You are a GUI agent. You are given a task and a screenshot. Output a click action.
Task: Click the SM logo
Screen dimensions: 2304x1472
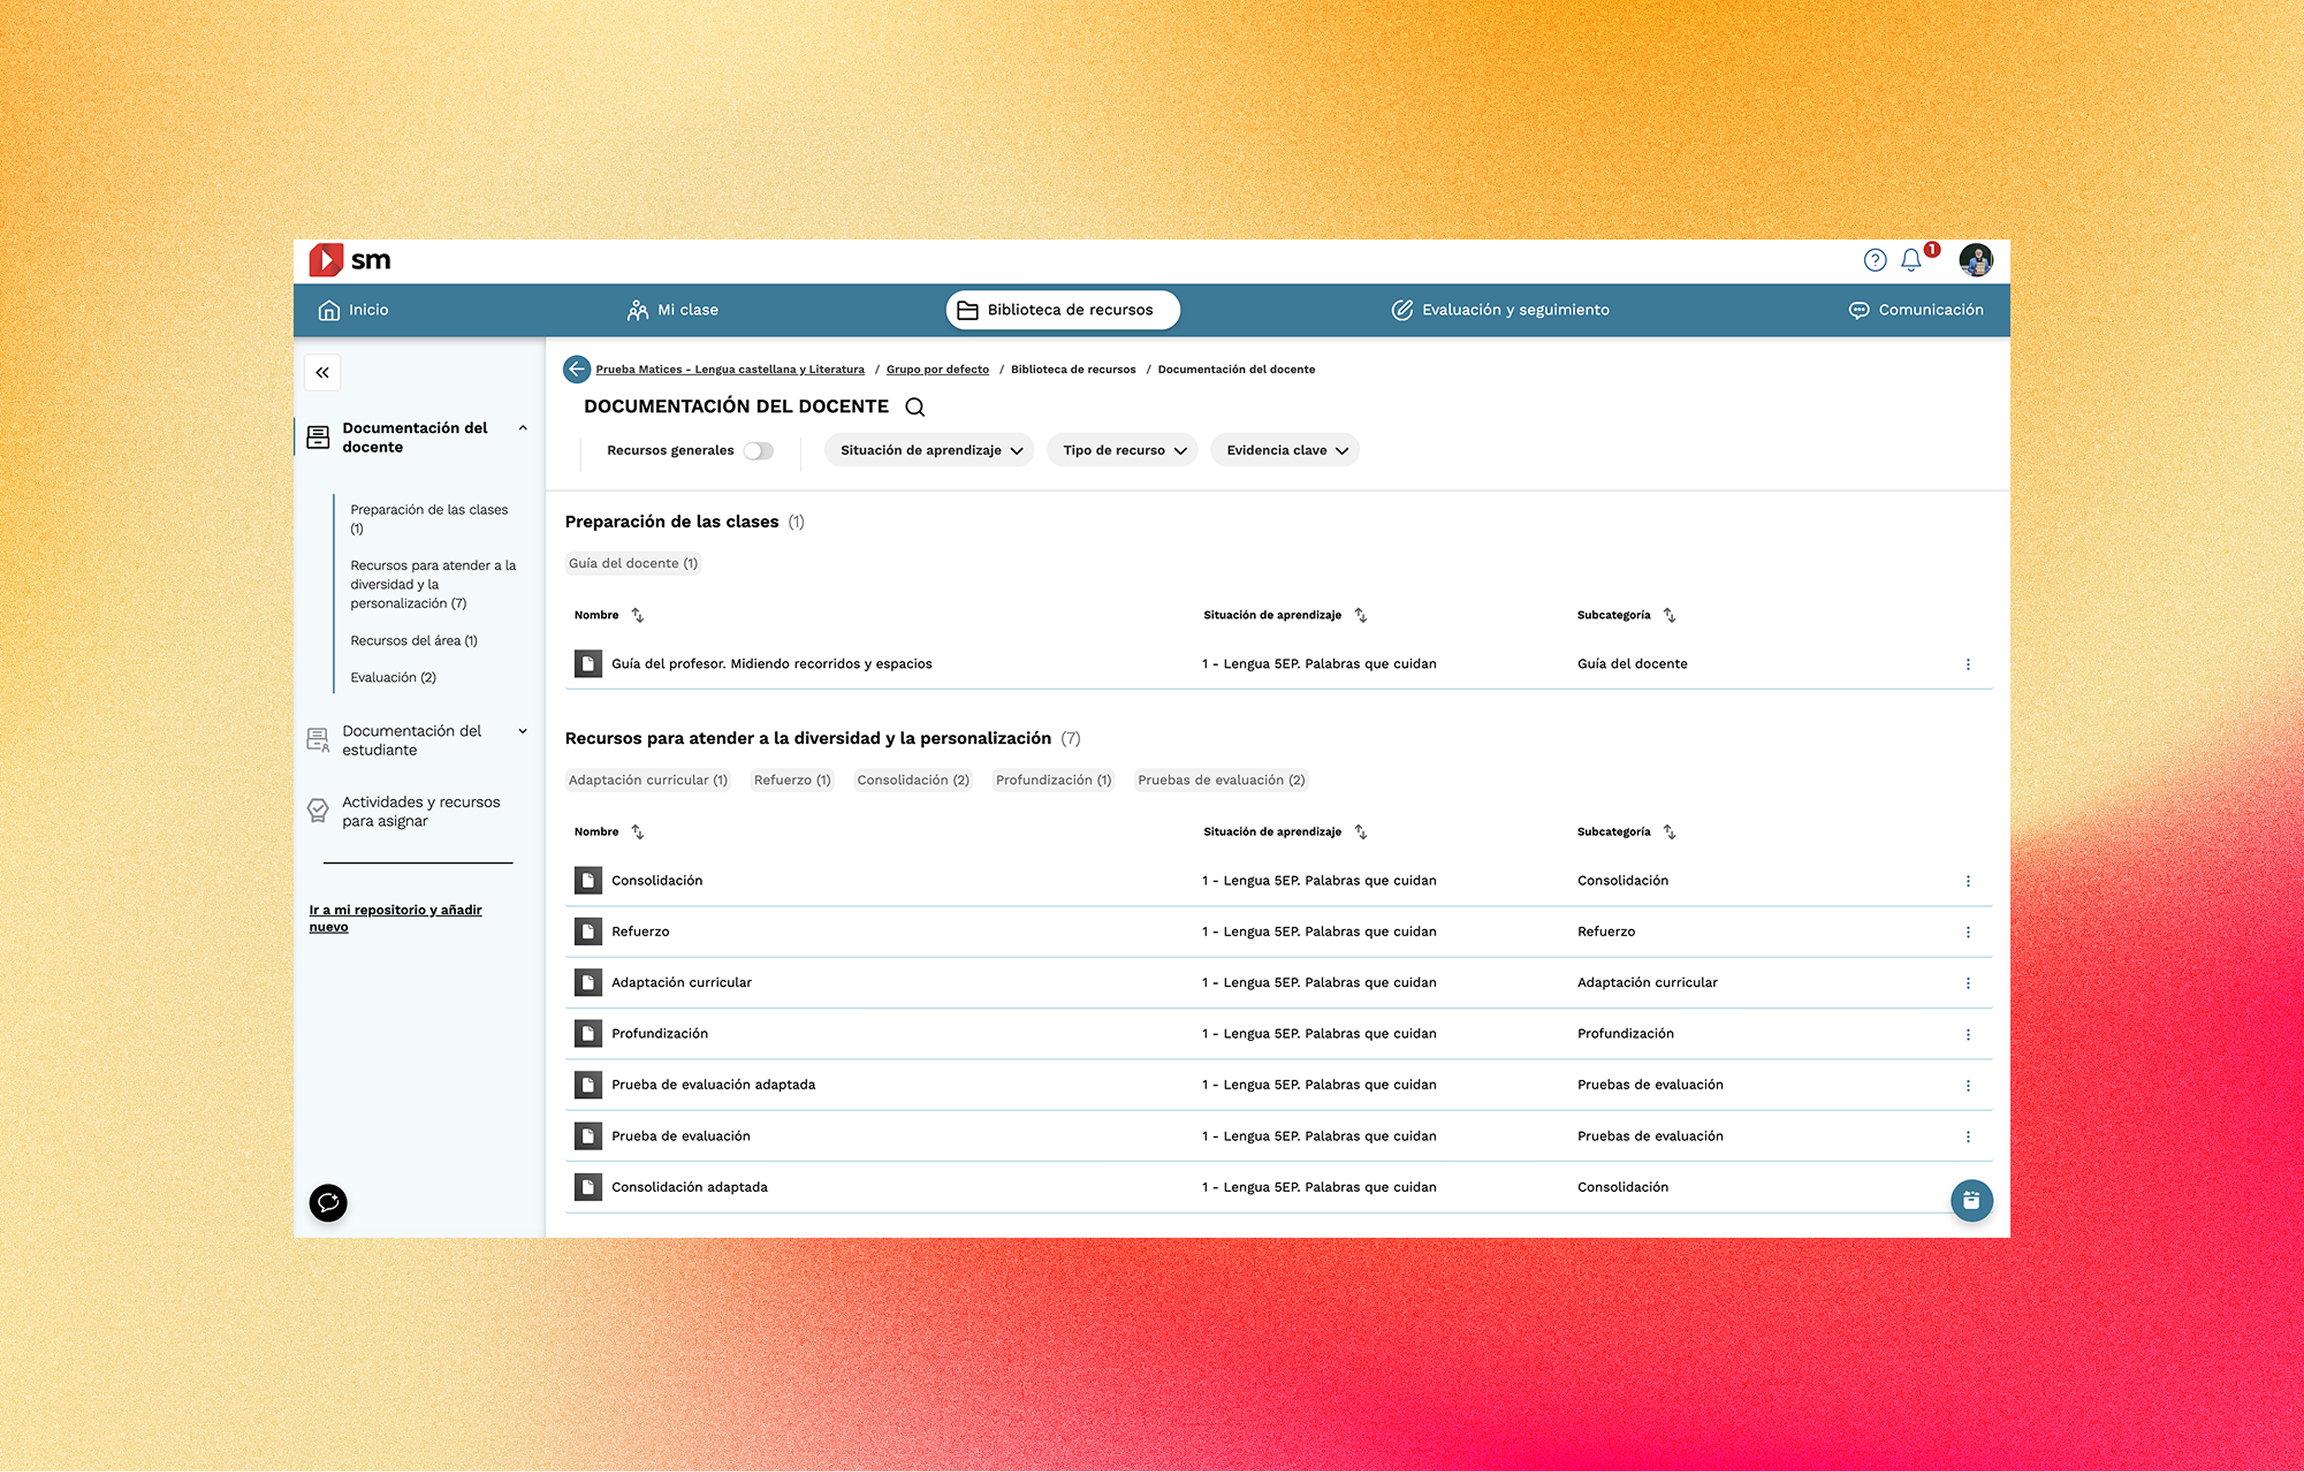pos(349,260)
